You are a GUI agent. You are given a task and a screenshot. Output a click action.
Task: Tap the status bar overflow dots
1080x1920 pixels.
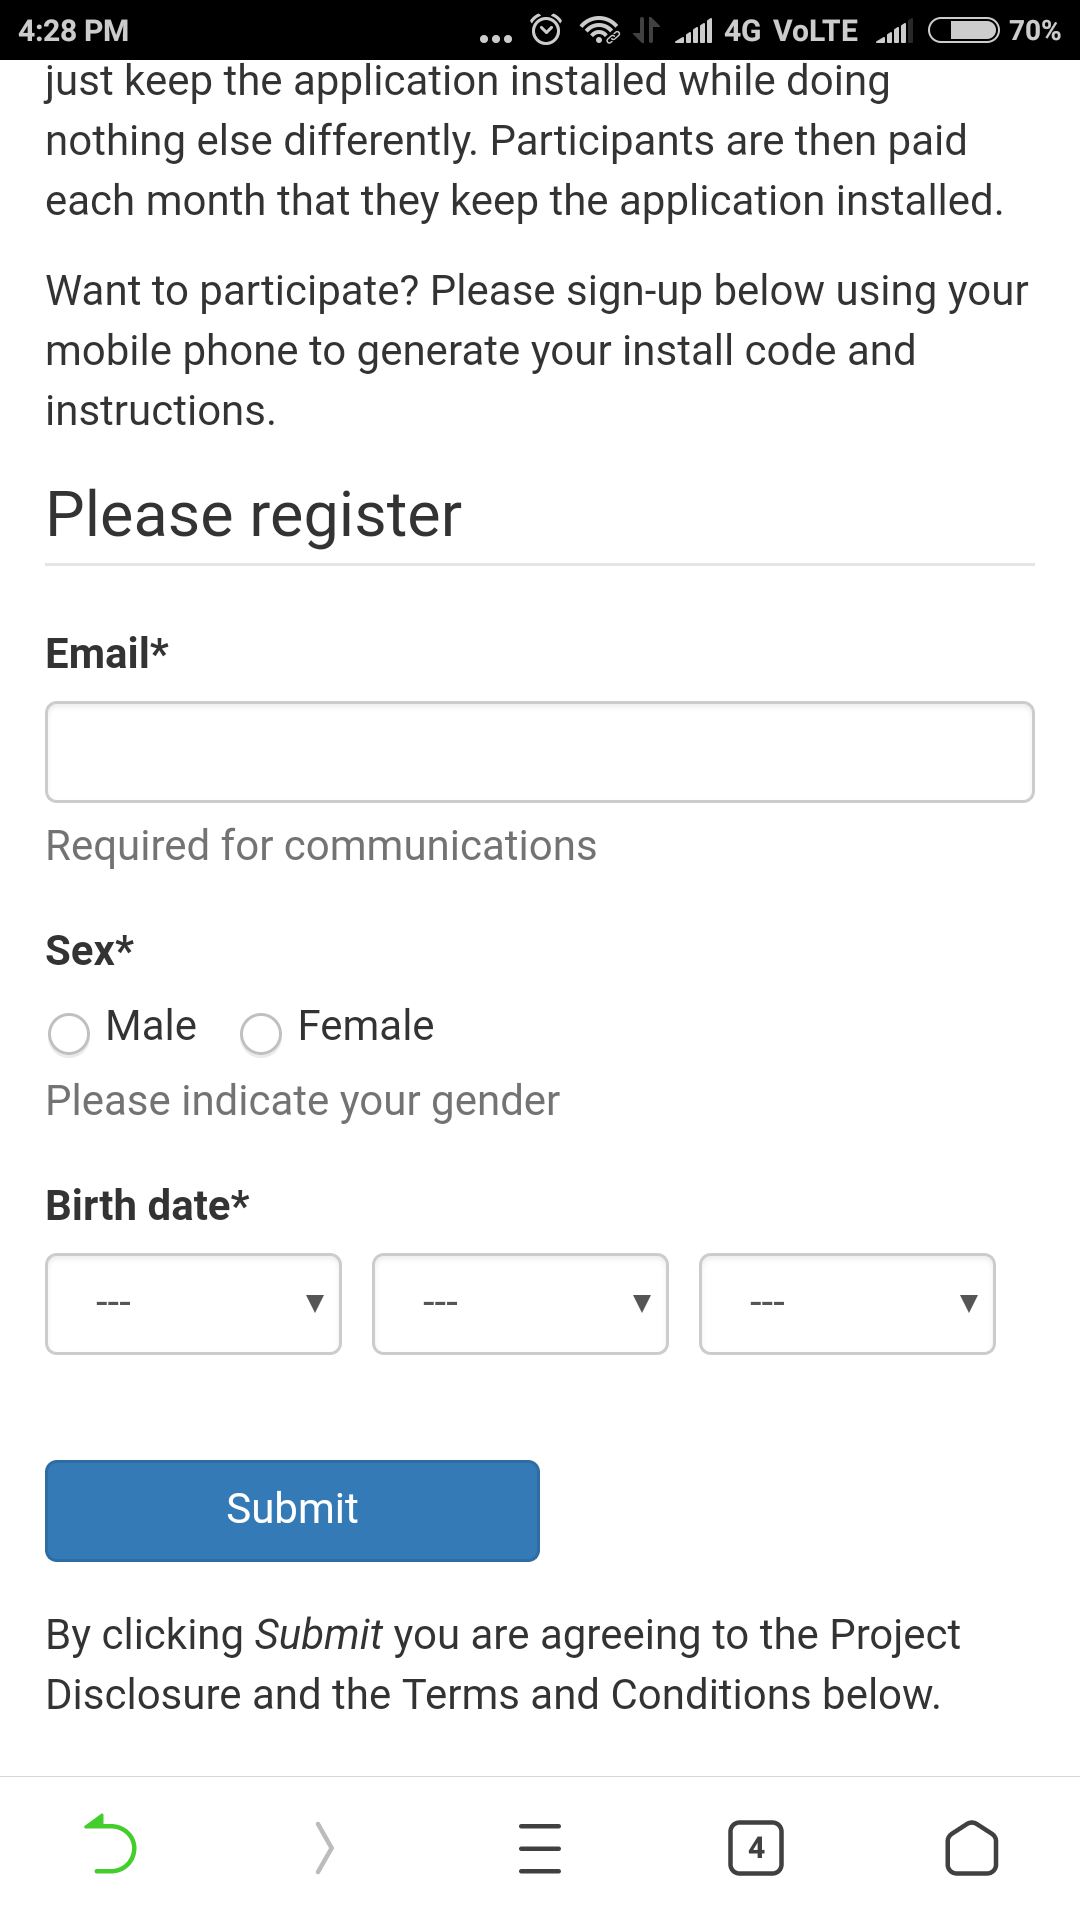(x=495, y=38)
